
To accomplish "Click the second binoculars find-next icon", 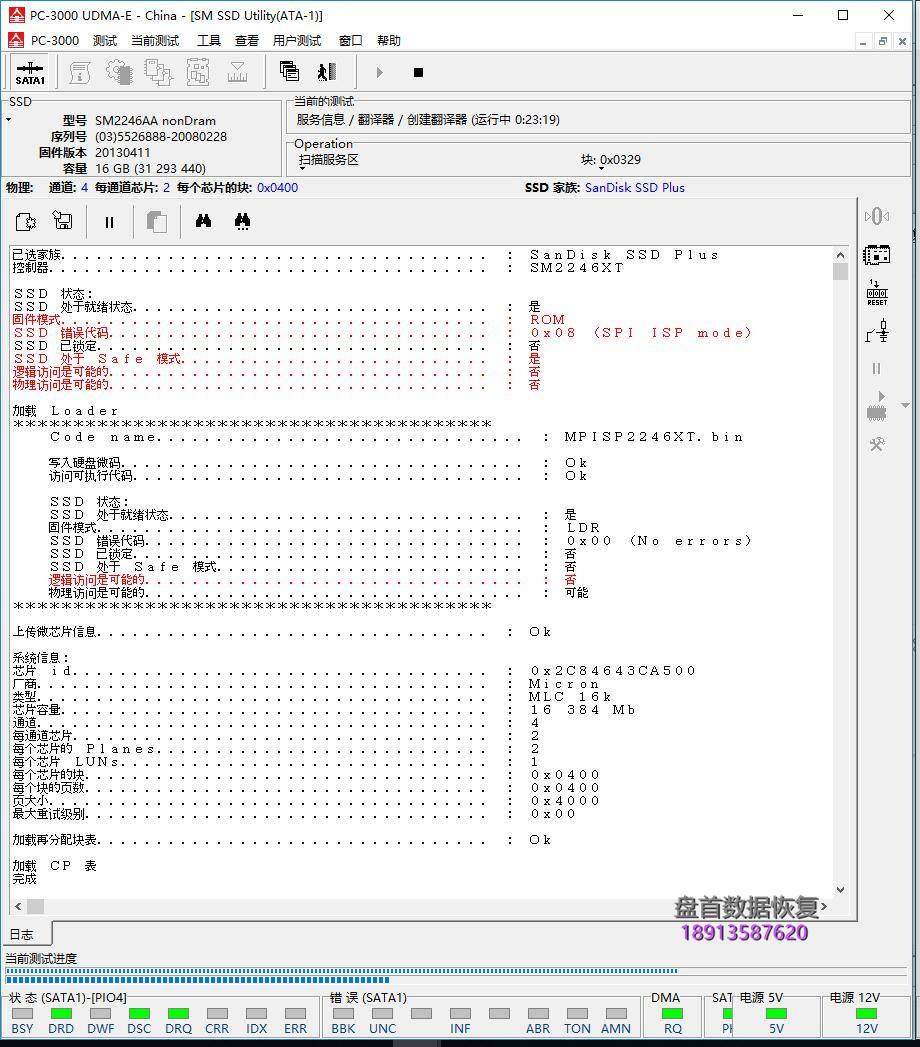I will pos(242,222).
